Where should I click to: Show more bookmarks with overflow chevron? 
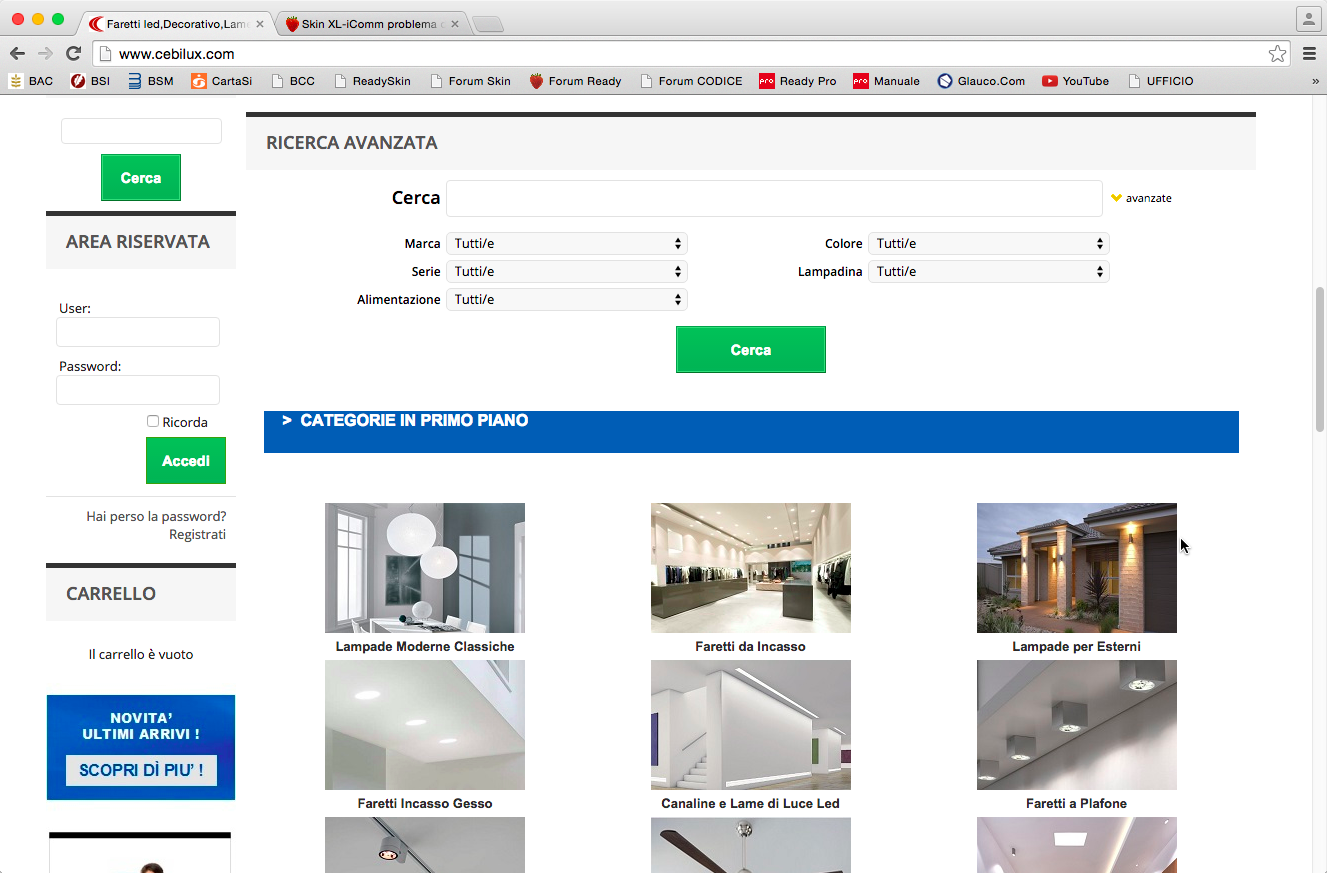pos(1315,81)
